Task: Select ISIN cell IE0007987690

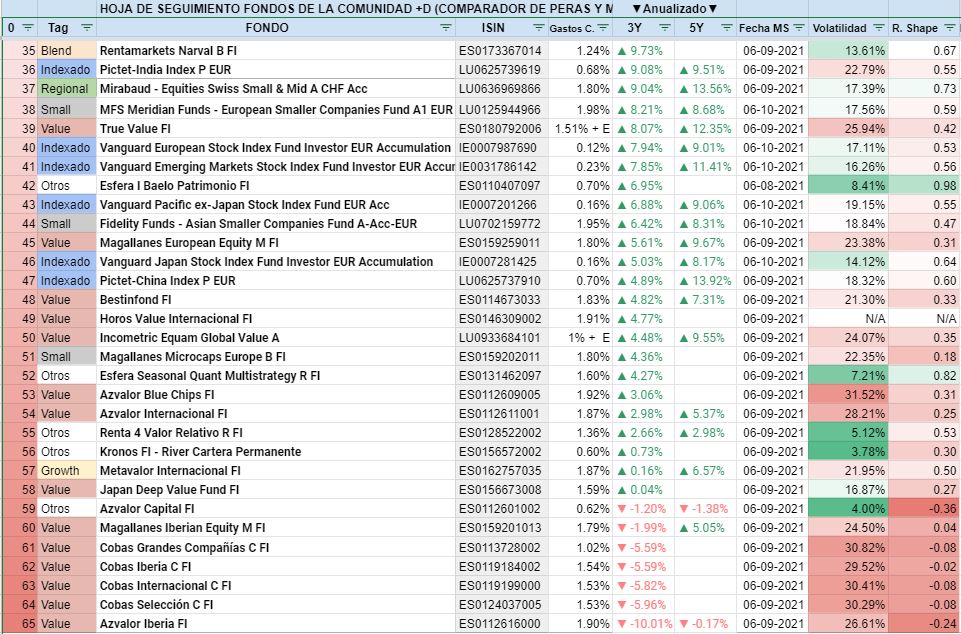Action: 502,148
